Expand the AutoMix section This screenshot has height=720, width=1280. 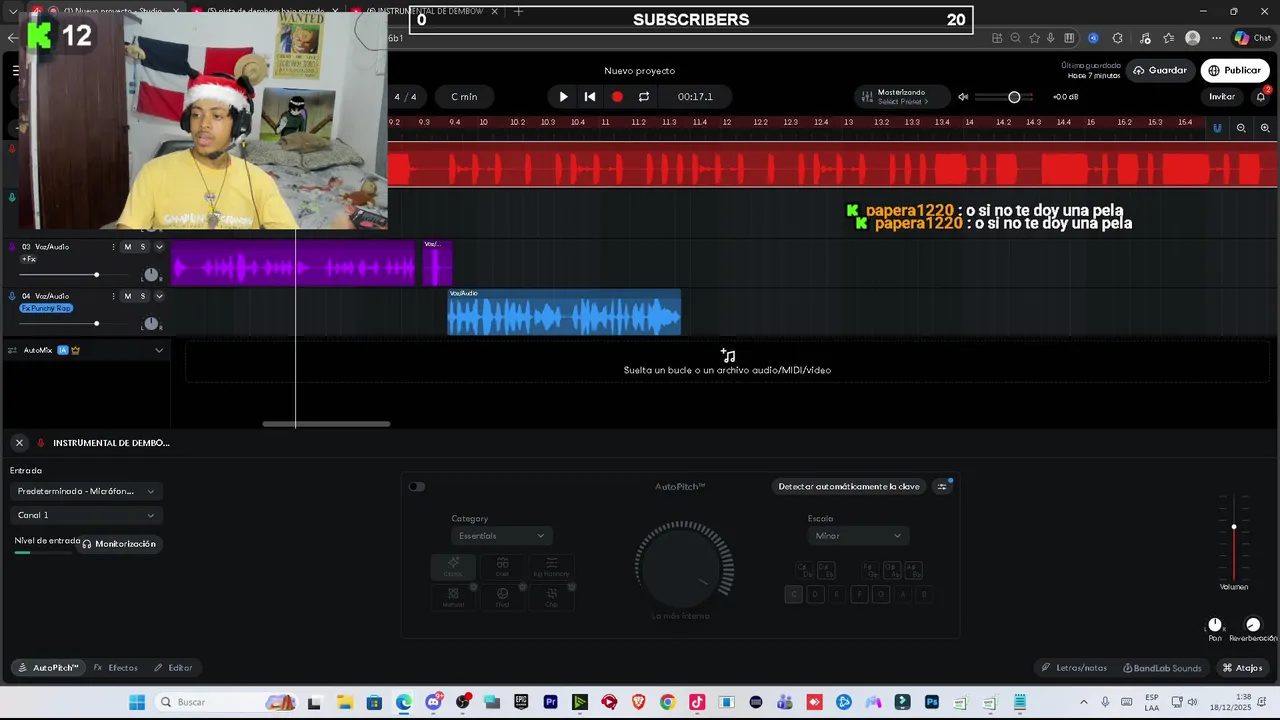point(159,350)
